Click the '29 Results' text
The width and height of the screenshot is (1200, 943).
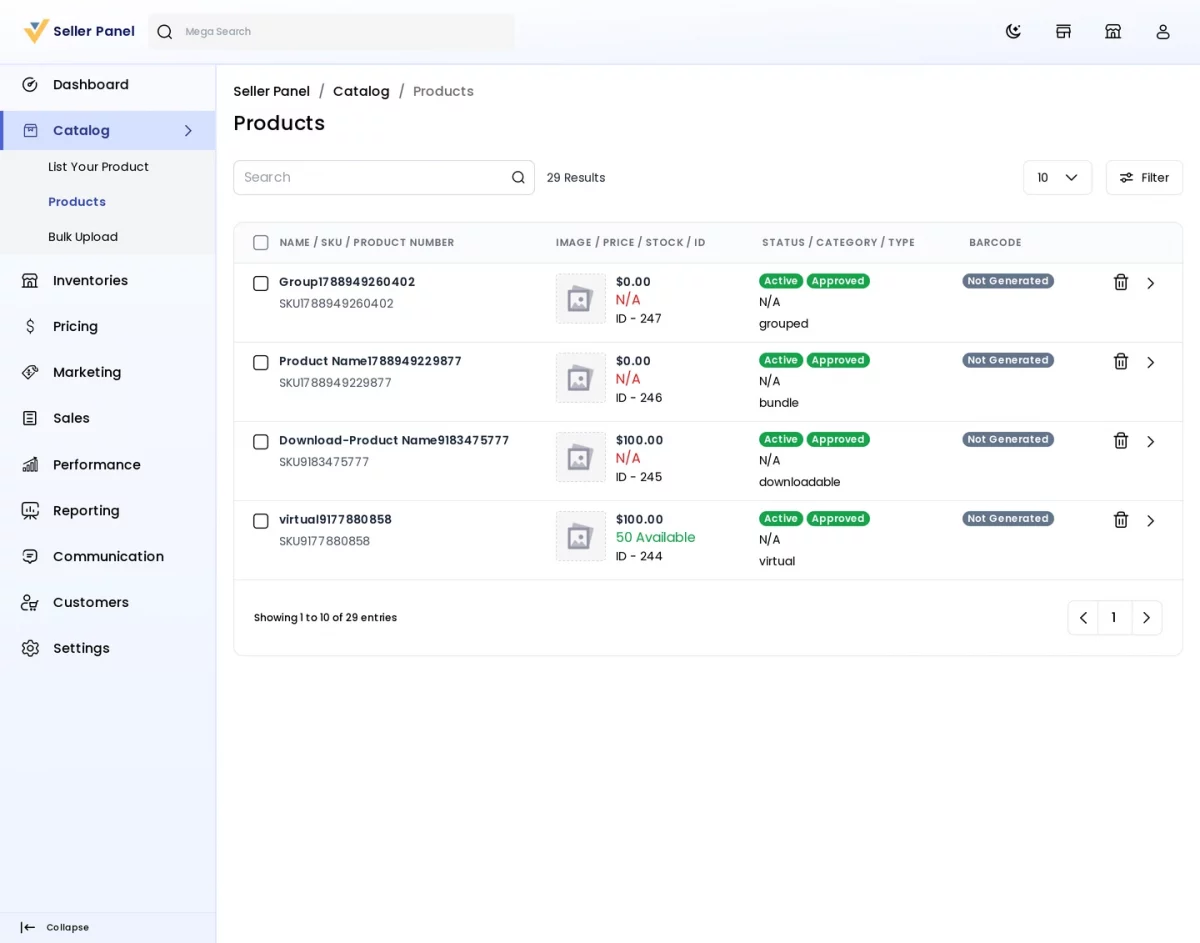pos(576,178)
